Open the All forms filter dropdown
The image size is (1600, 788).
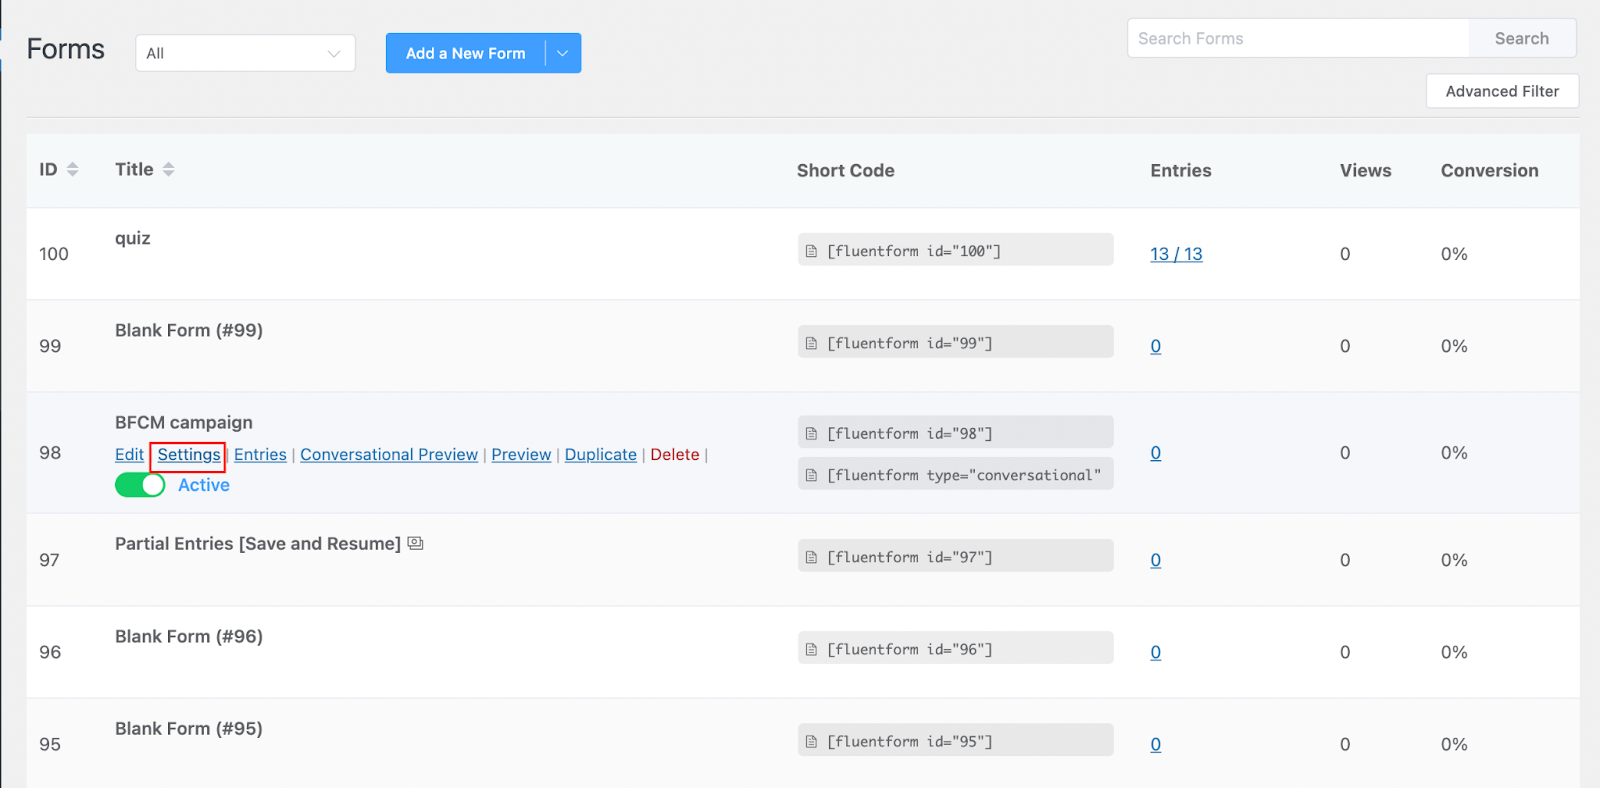tap(245, 53)
